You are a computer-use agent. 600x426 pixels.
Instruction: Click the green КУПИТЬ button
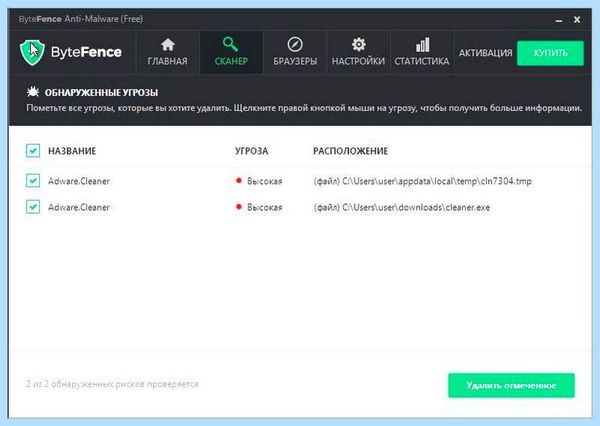(550, 53)
